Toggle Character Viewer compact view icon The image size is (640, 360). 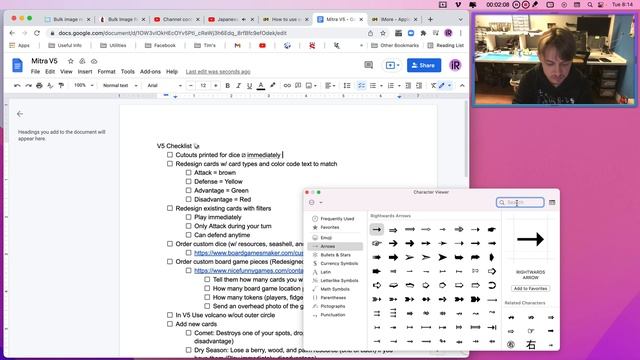coord(552,202)
